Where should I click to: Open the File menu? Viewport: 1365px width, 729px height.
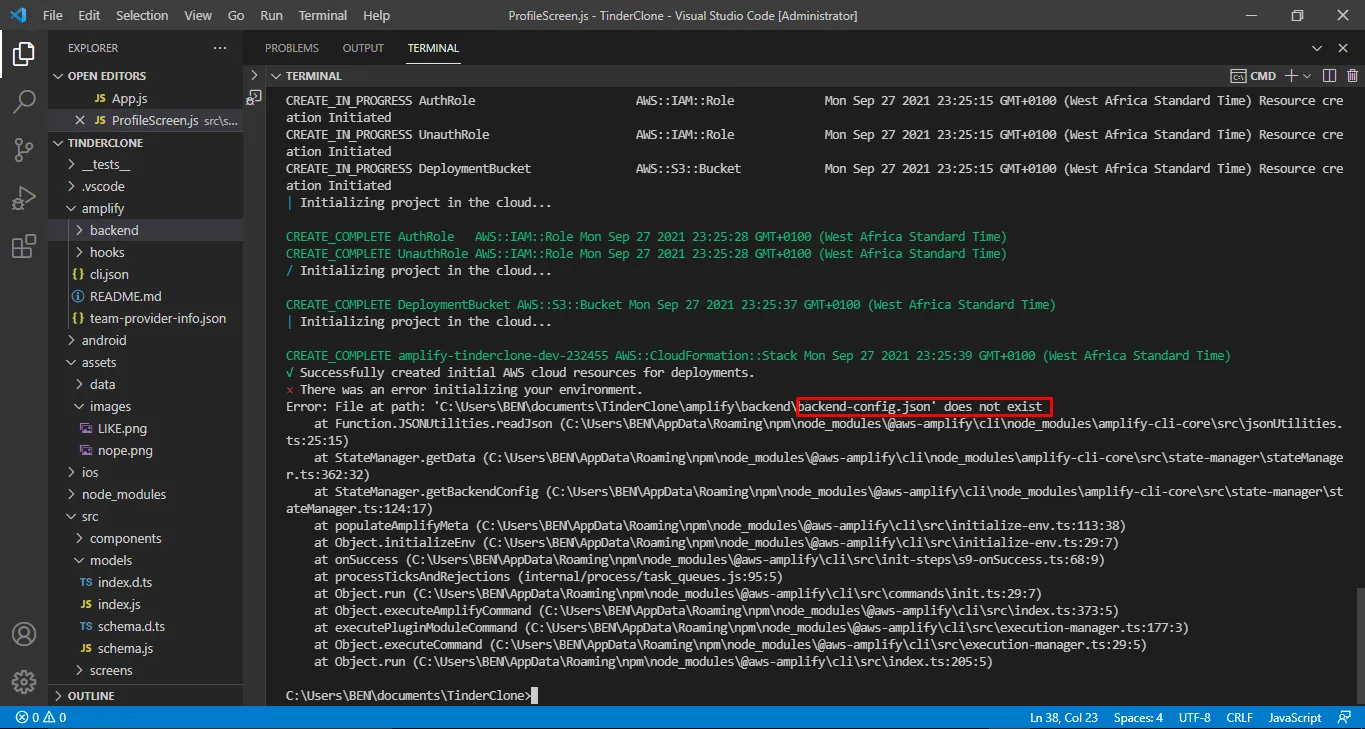coord(53,16)
